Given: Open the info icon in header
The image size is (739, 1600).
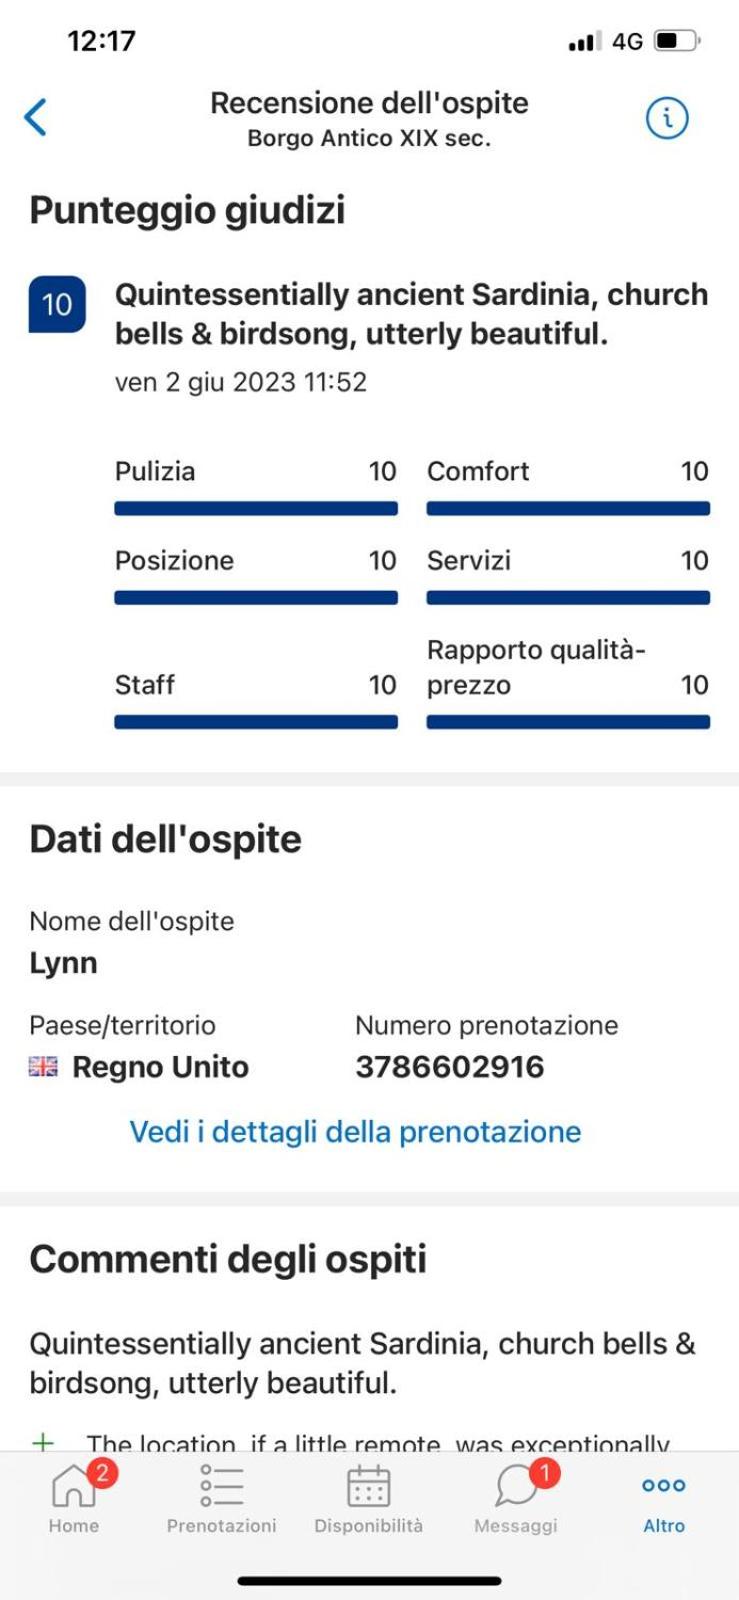Looking at the screenshot, I should pos(667,118).
